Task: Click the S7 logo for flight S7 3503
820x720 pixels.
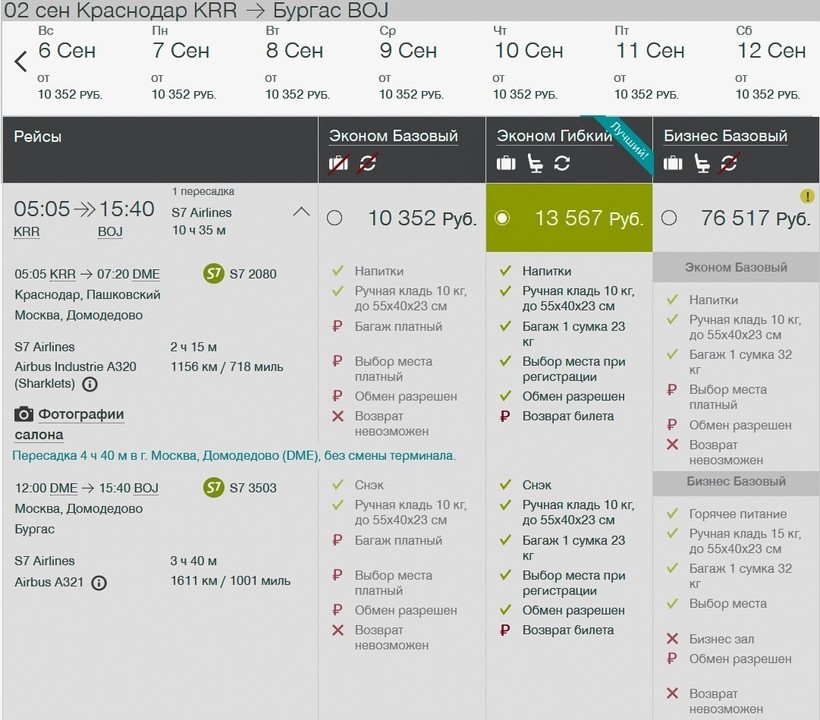Action: pyautogui.click(x=213, y=488)
